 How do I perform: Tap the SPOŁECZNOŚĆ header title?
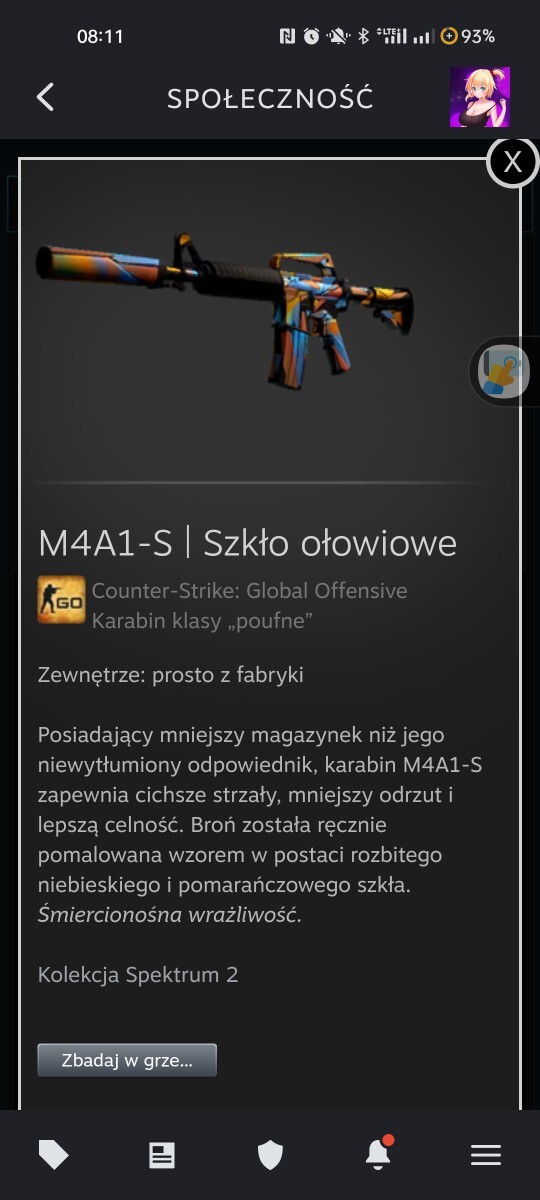270,98
